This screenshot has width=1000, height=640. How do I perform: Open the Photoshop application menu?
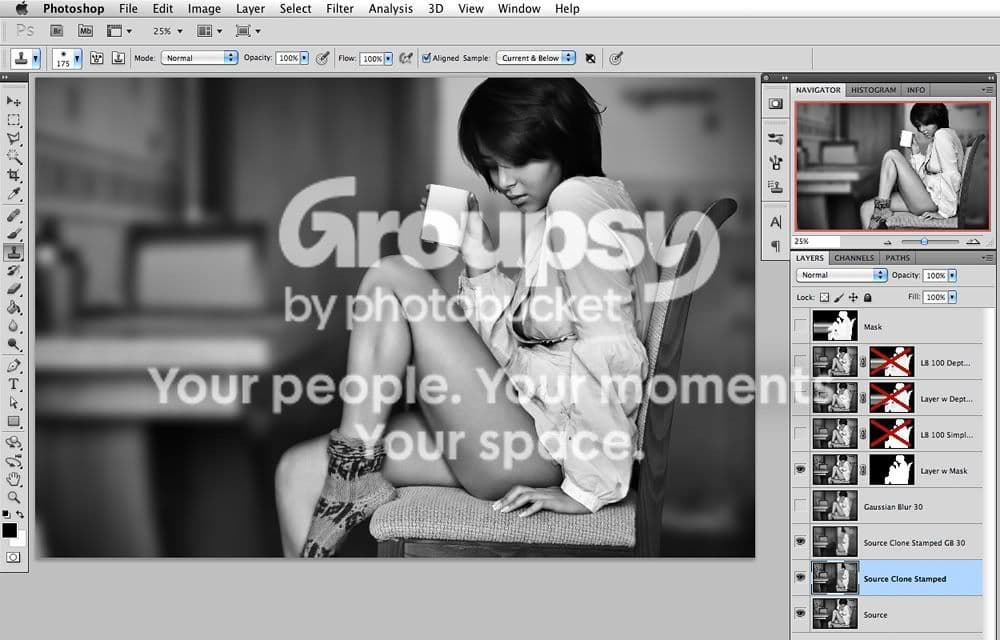pyautogui.click(x=73, y=9)
